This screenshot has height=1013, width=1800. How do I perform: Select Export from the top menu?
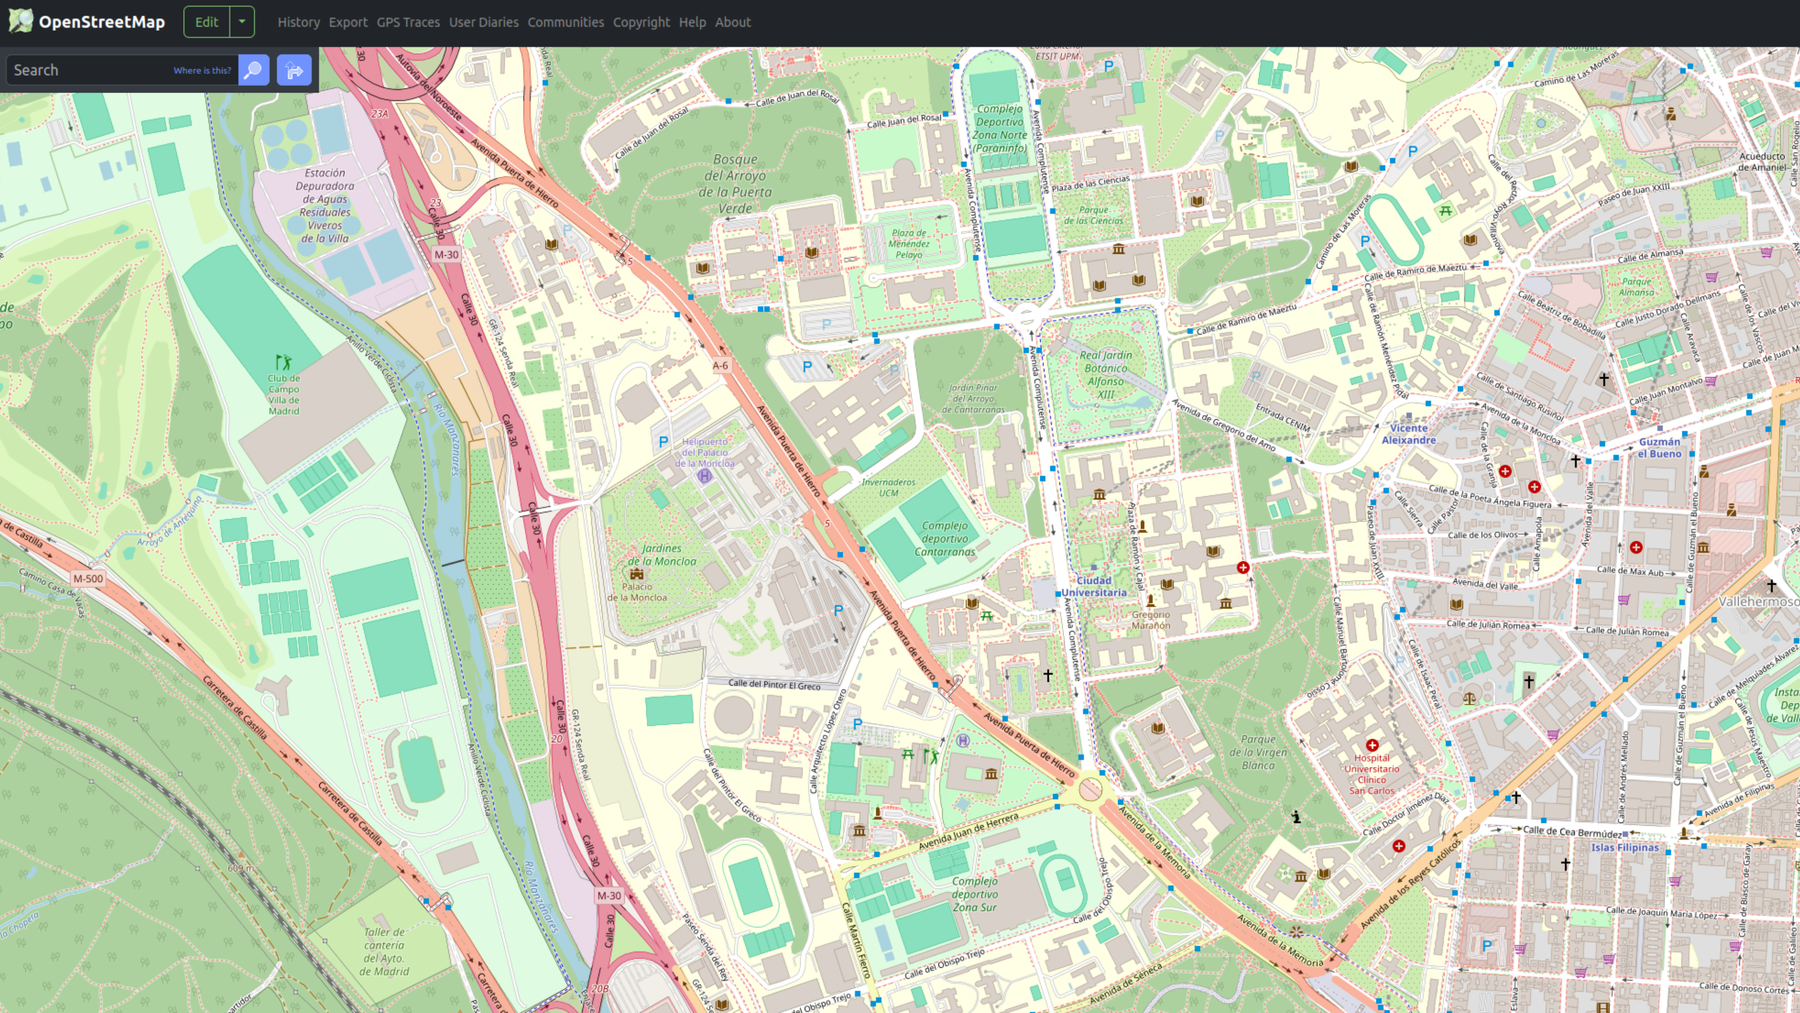pos(348,22)
